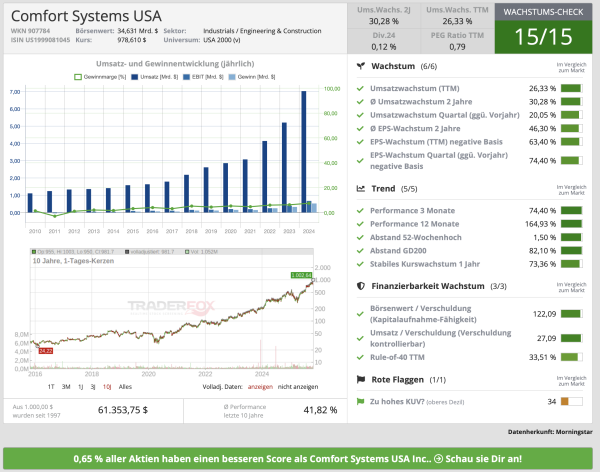Click the checkmark next to Performance 12 Monate

point(361,224)
